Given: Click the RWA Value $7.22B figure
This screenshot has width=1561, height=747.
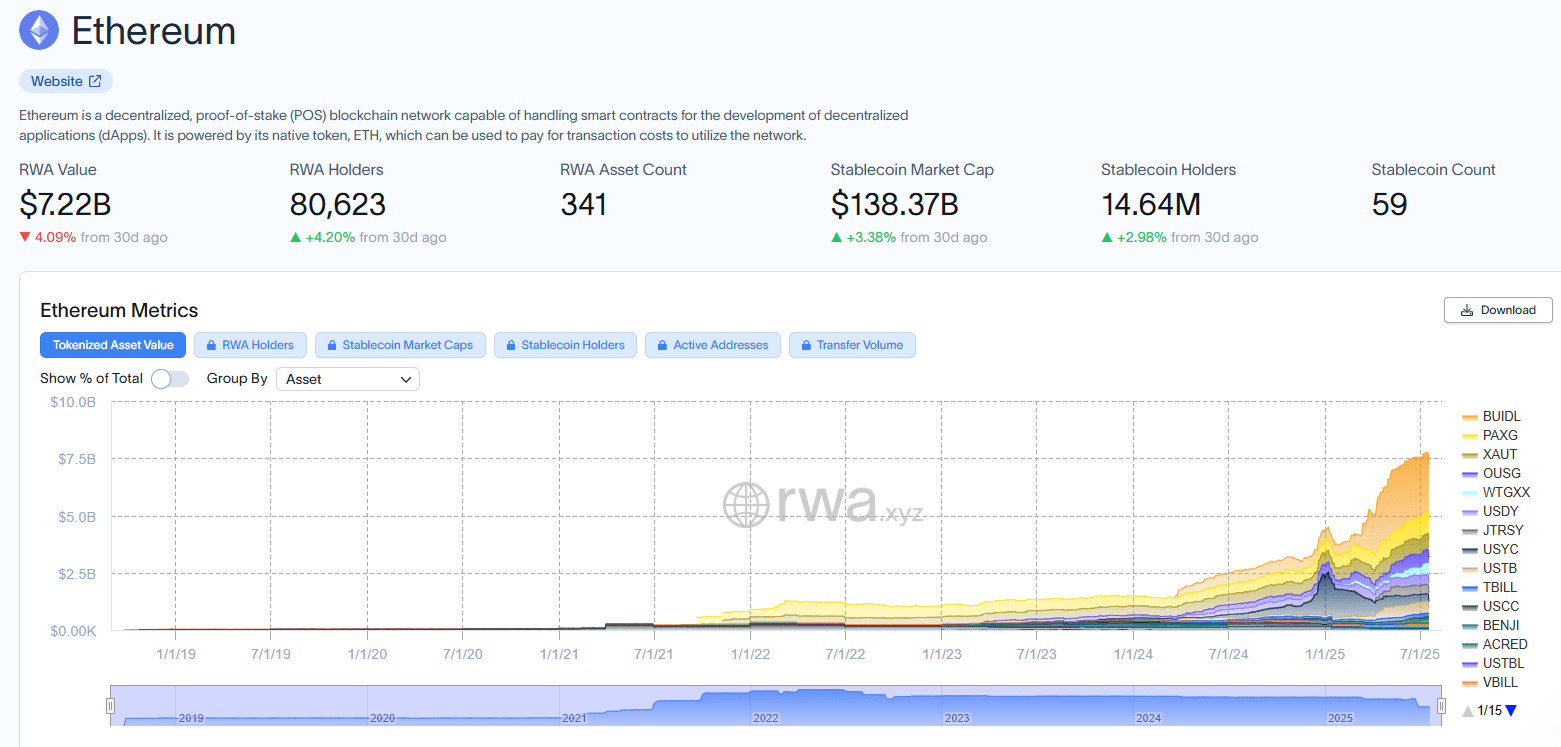Looking at the screenshot, I should (65, 204).
